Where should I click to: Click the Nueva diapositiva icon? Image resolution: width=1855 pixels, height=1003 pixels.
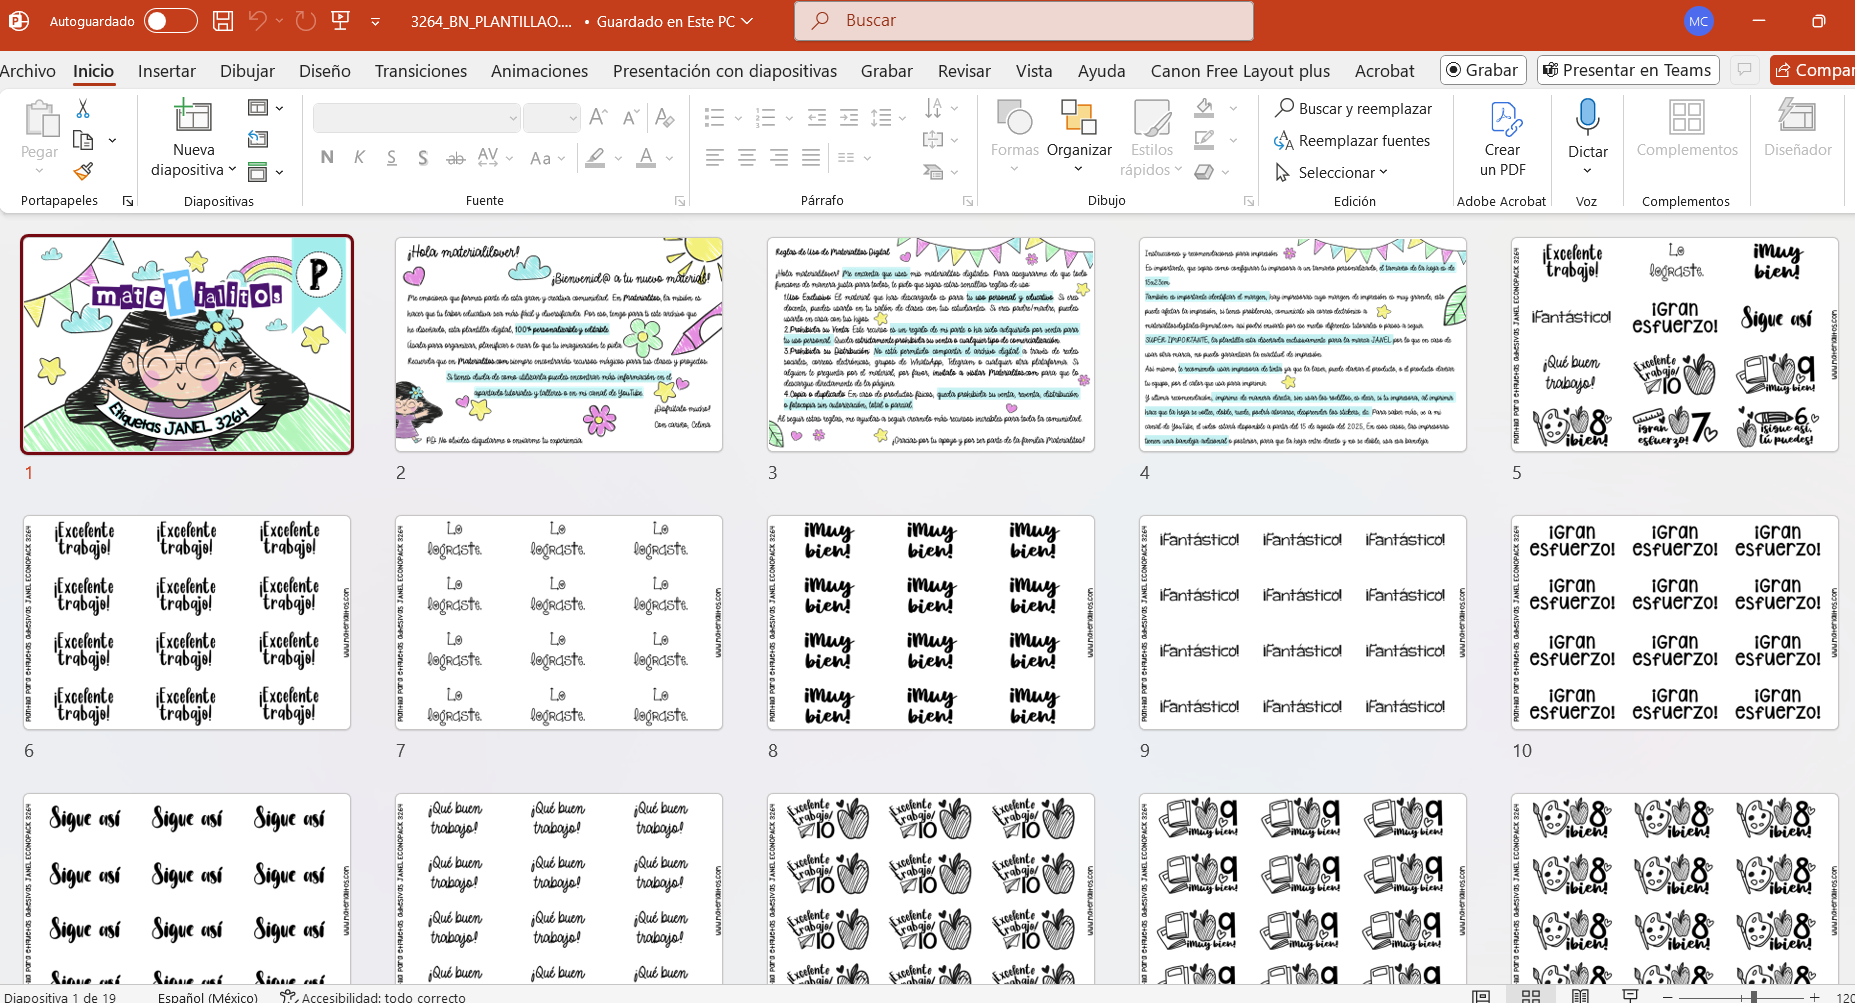click(x=193, y=118)
